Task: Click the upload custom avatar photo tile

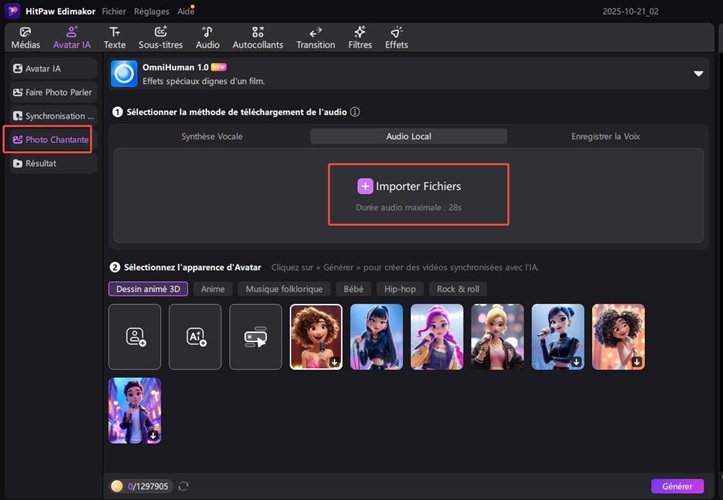Action: pos(135,337)
